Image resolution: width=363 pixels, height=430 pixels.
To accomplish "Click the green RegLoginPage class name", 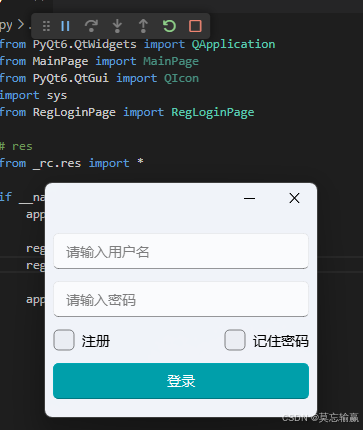I will pyautogui.click(x=213, y=112).
